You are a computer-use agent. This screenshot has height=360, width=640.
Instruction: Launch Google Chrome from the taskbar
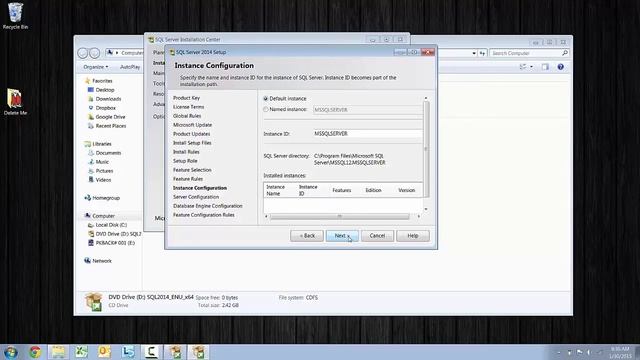(x=35, y=352)
